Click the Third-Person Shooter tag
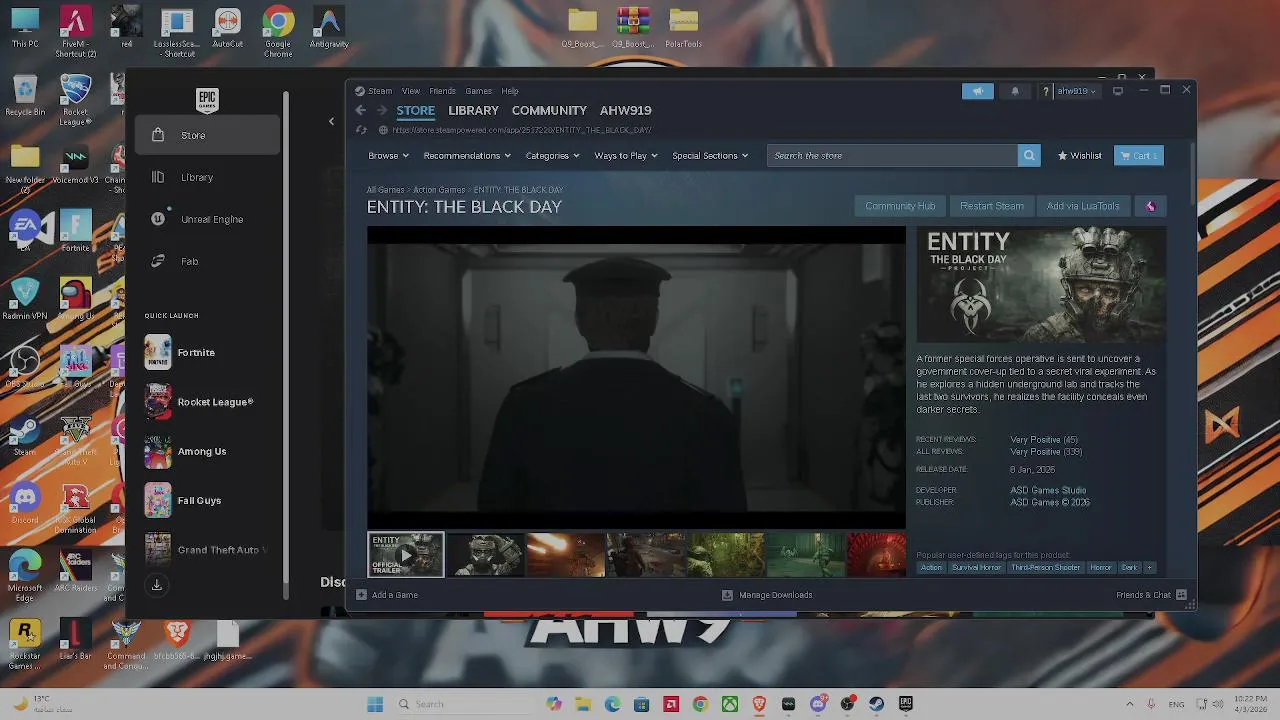 click(x=1045, y=568)
